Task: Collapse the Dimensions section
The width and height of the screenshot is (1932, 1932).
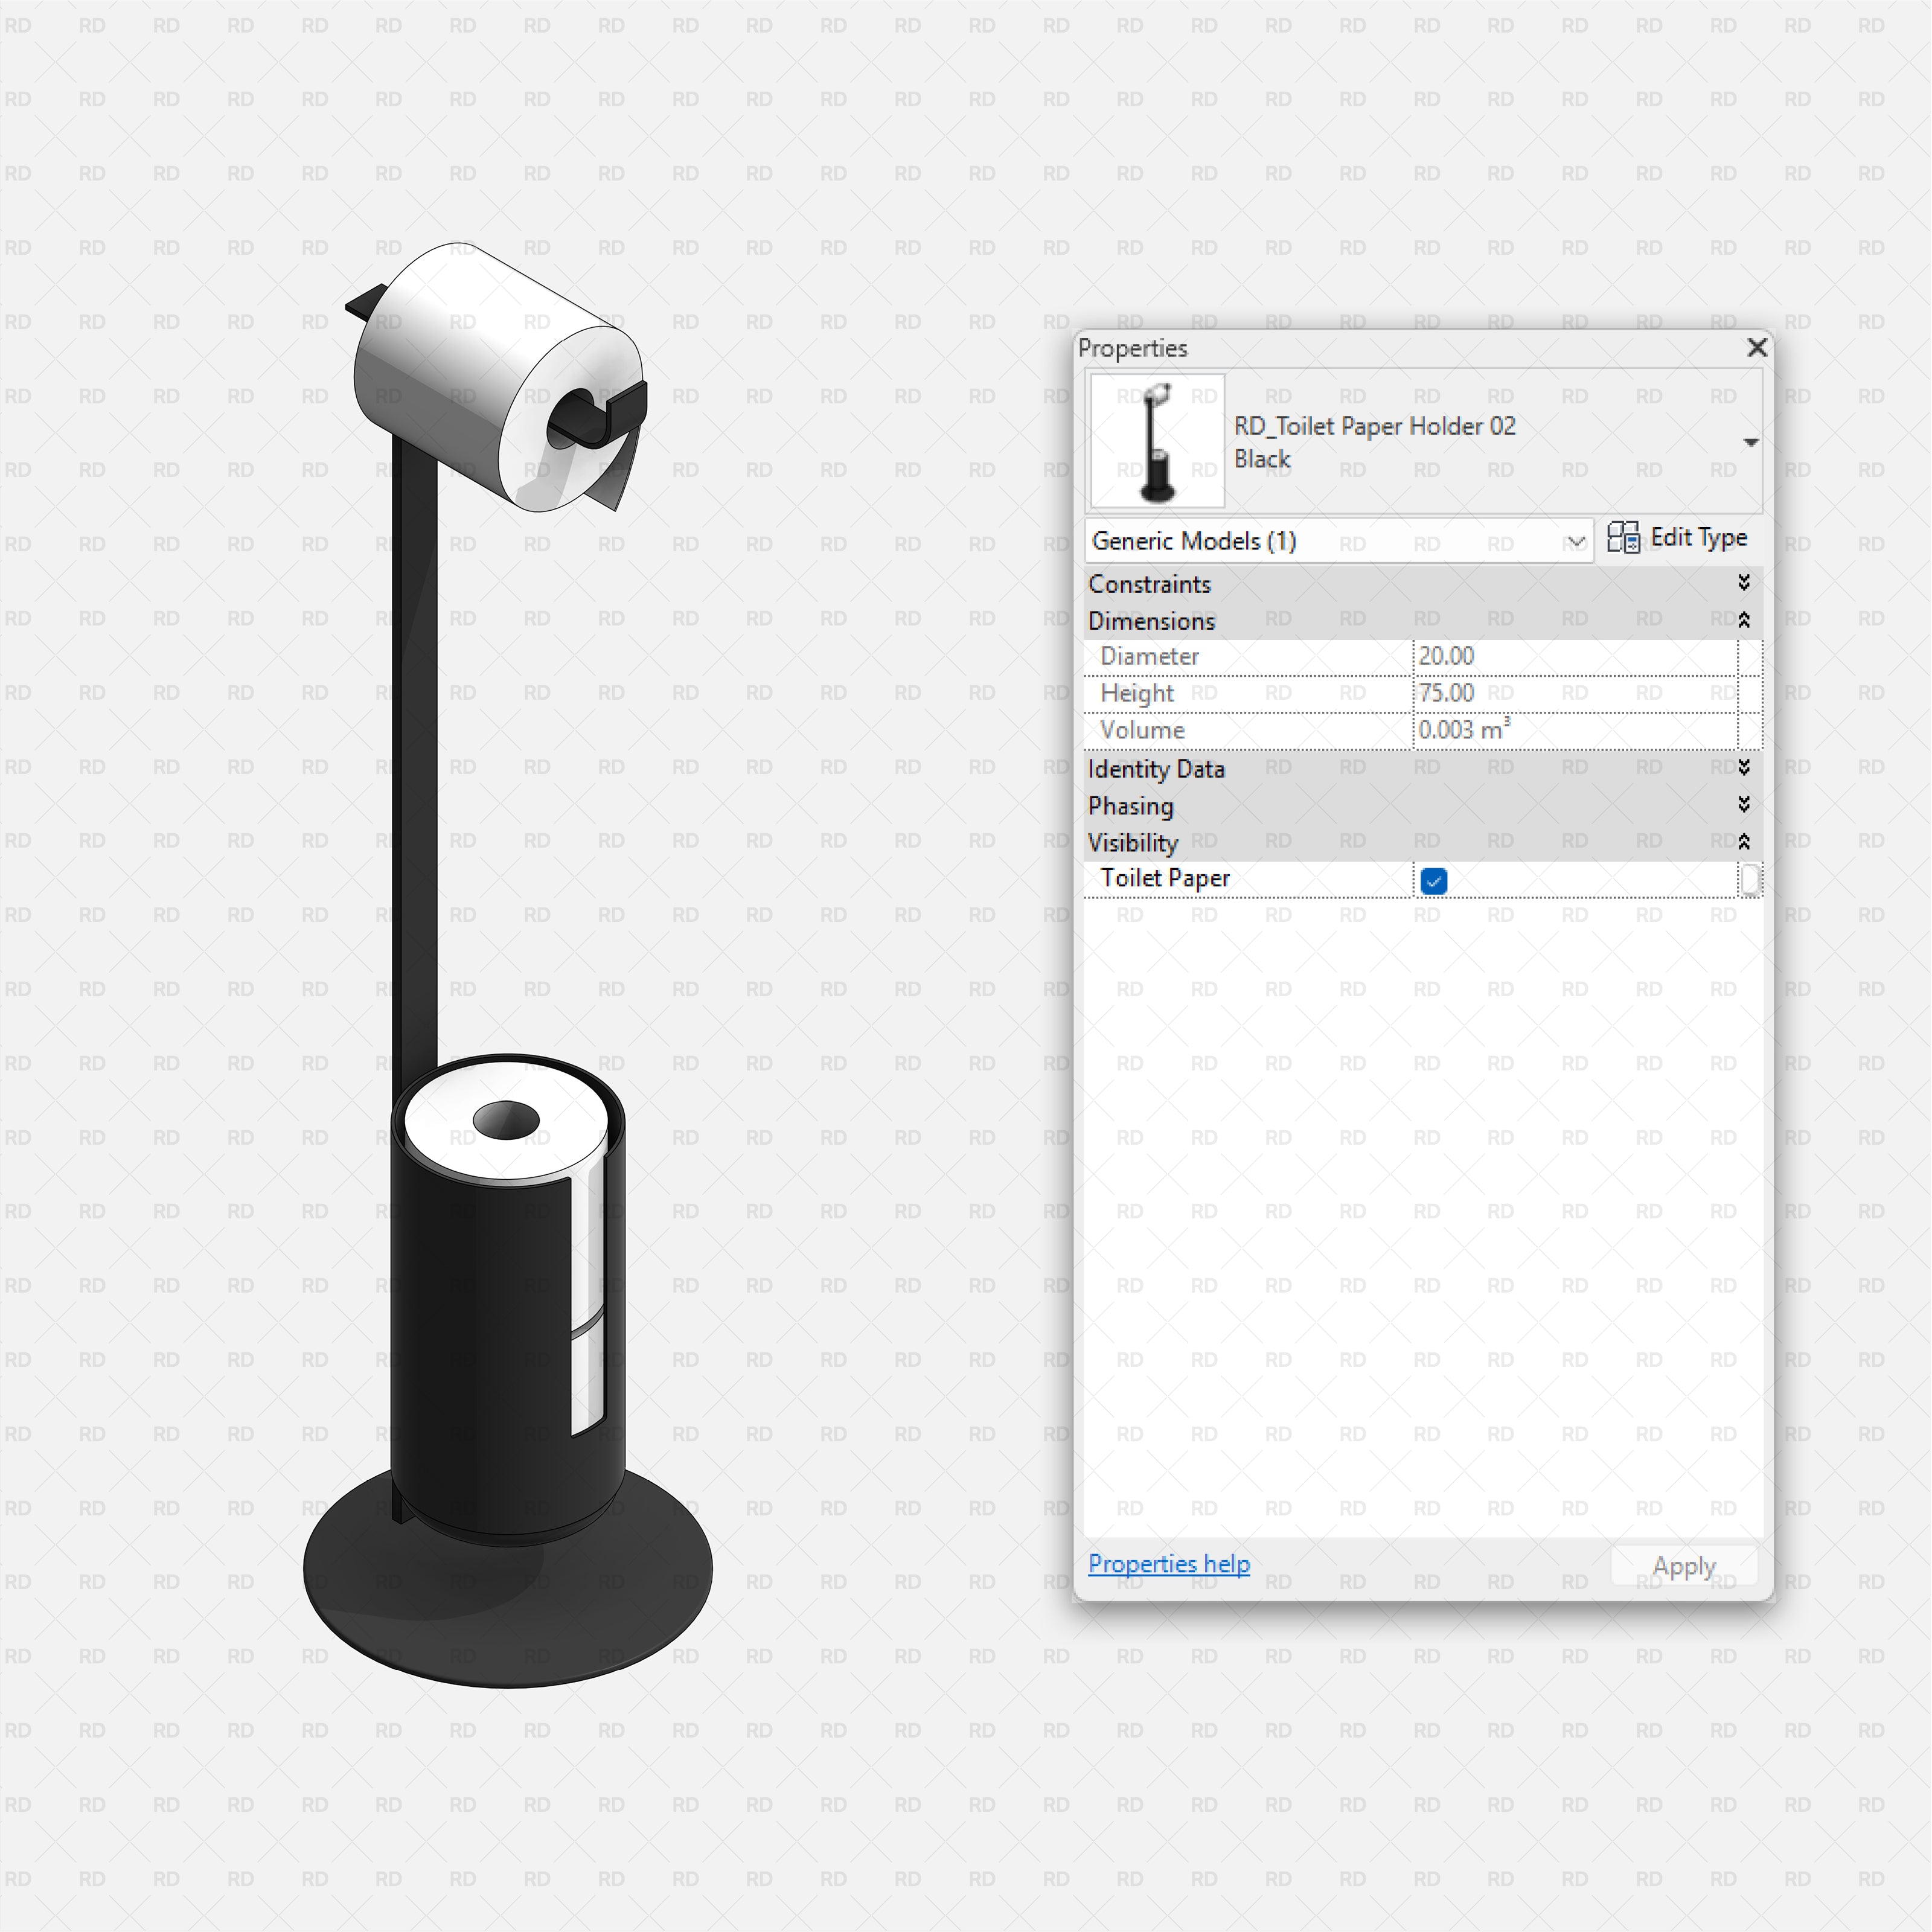Action: pyautogui.click(x=1744, y=620)
